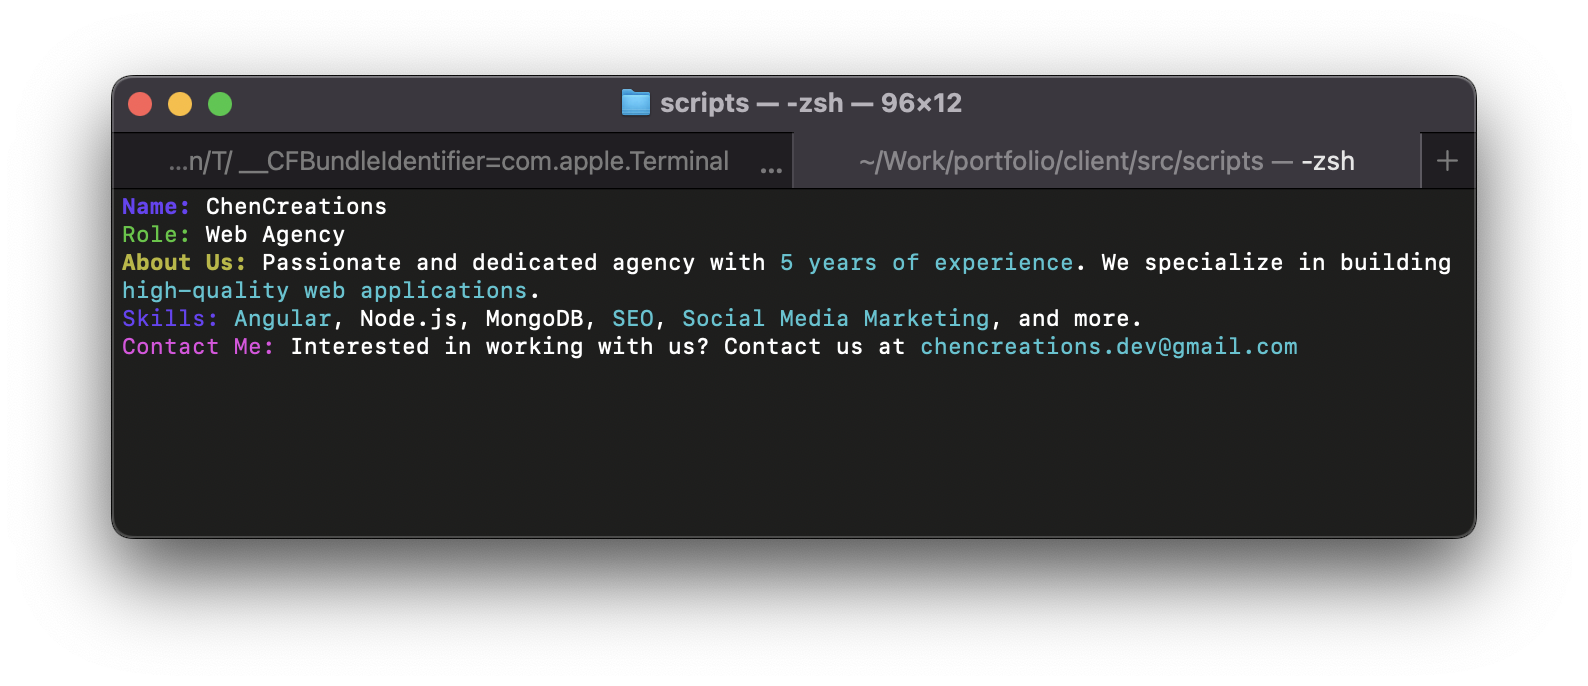Zoom the window with the green button
The height and width of the screenshot is (686, 1588).
[220, 104]
